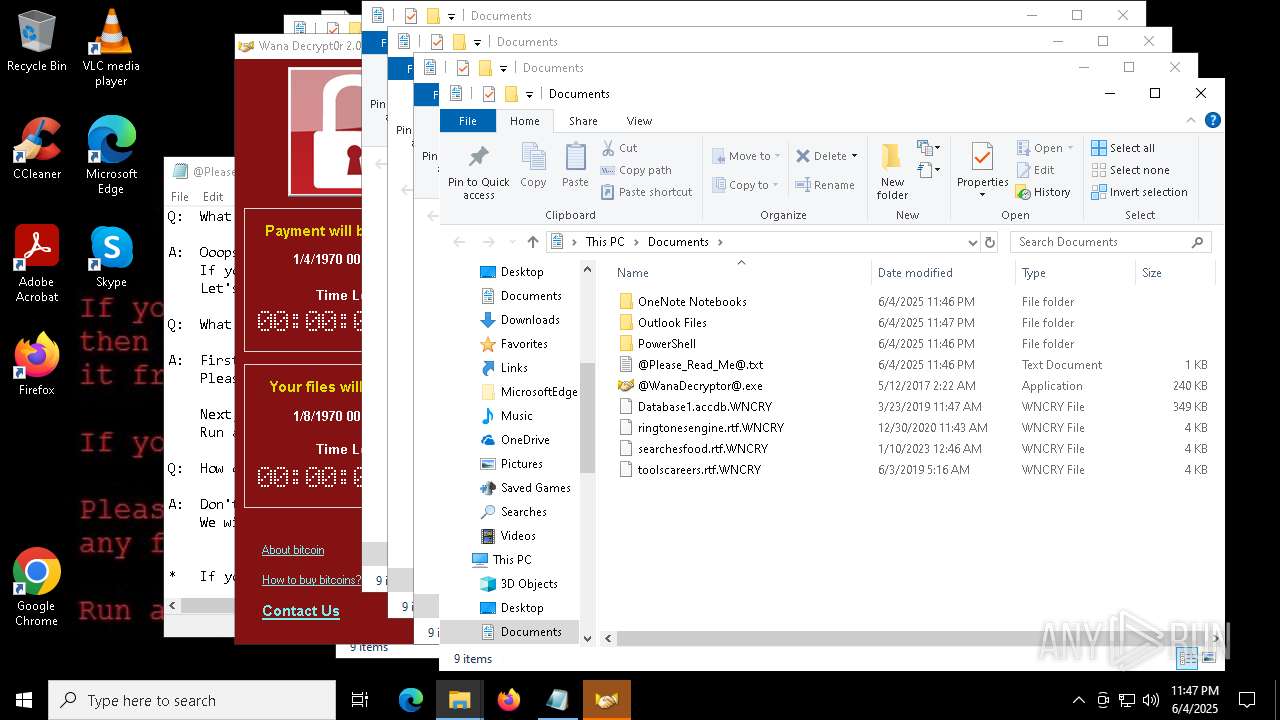Viewport: 1280px width, 720px height.
Task: Switch to the Home tab
Action: click(525, 121)
